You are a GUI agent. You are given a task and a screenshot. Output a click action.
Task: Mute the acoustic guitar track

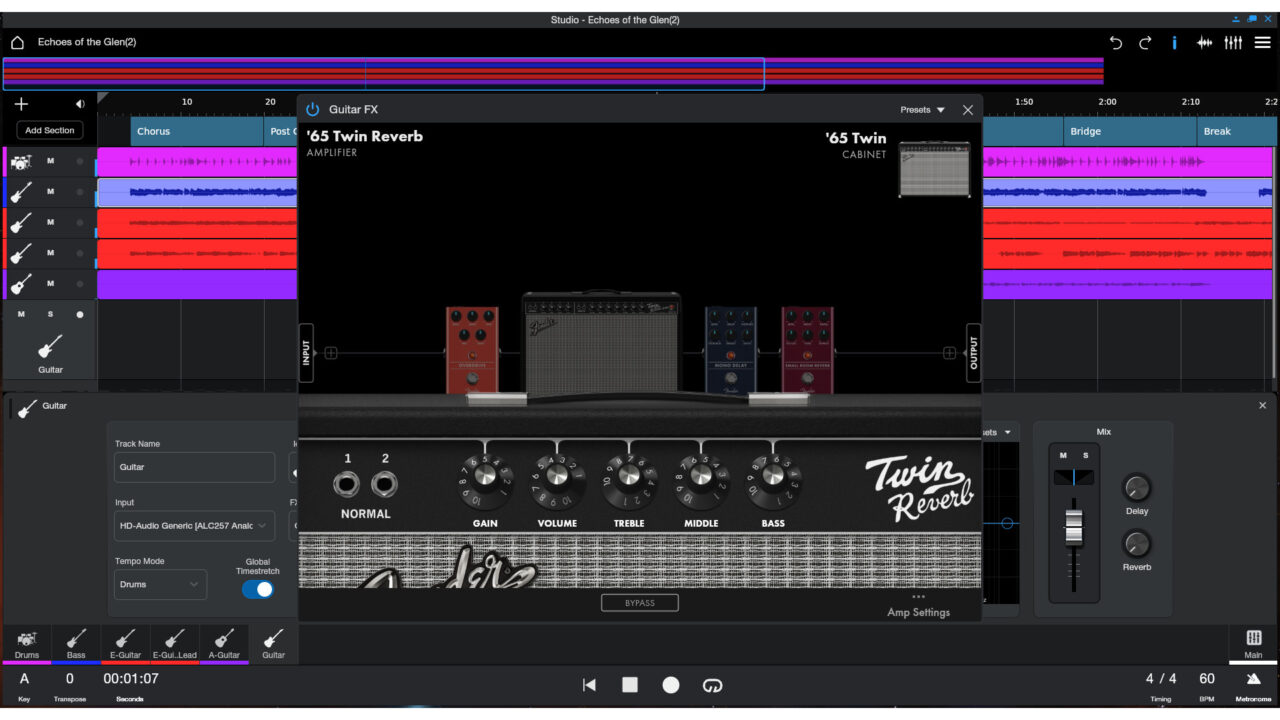(51, 284)
